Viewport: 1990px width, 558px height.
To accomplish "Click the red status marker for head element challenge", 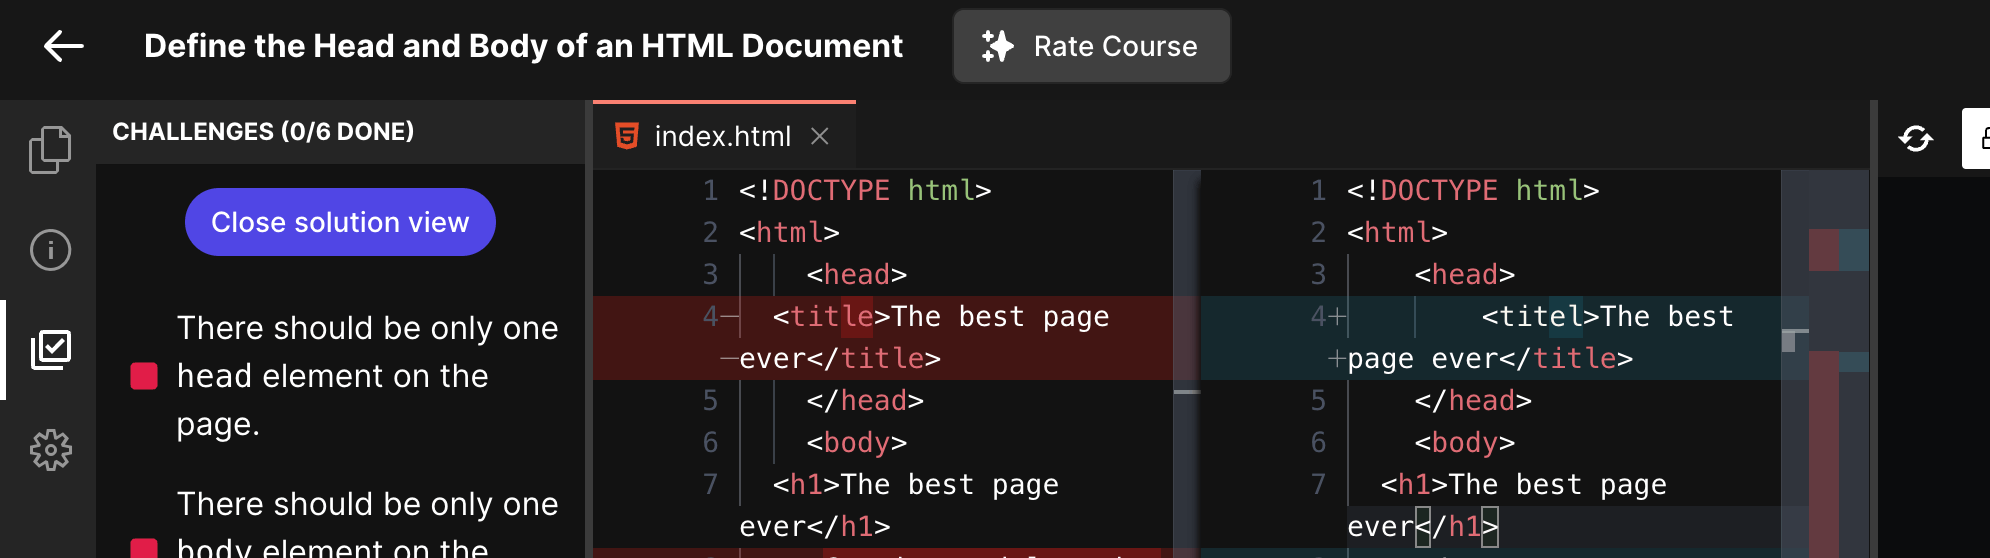I will (144, 376).
